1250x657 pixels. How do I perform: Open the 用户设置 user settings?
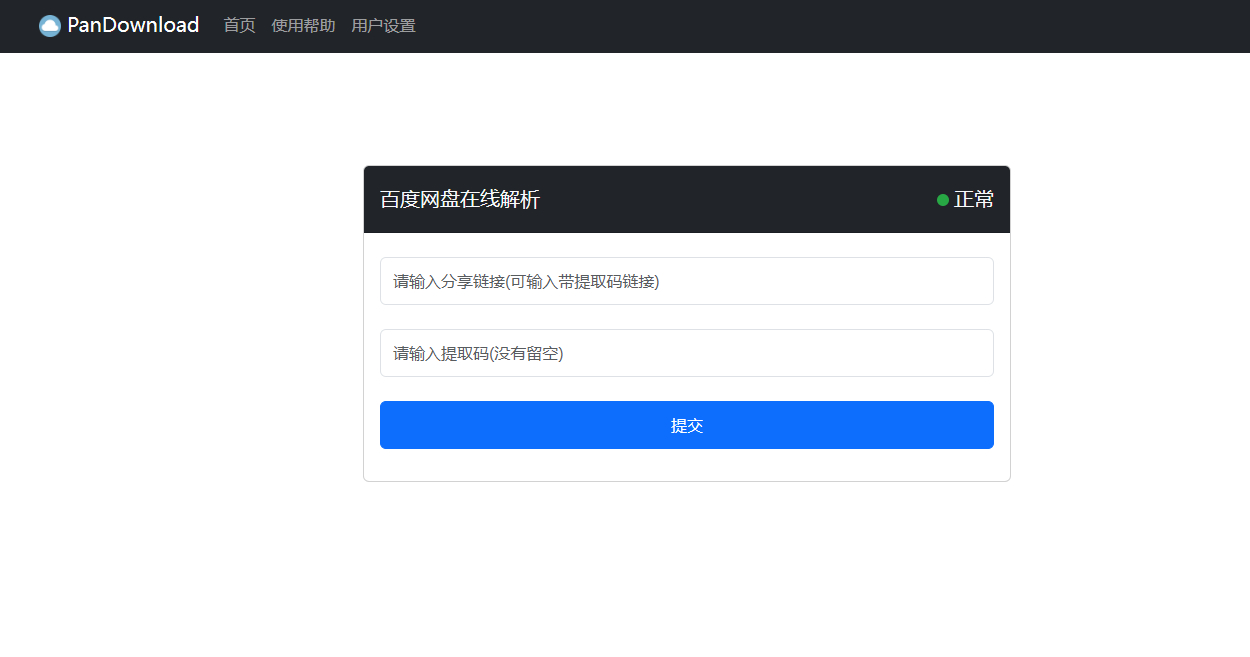[x=383, y=26]
